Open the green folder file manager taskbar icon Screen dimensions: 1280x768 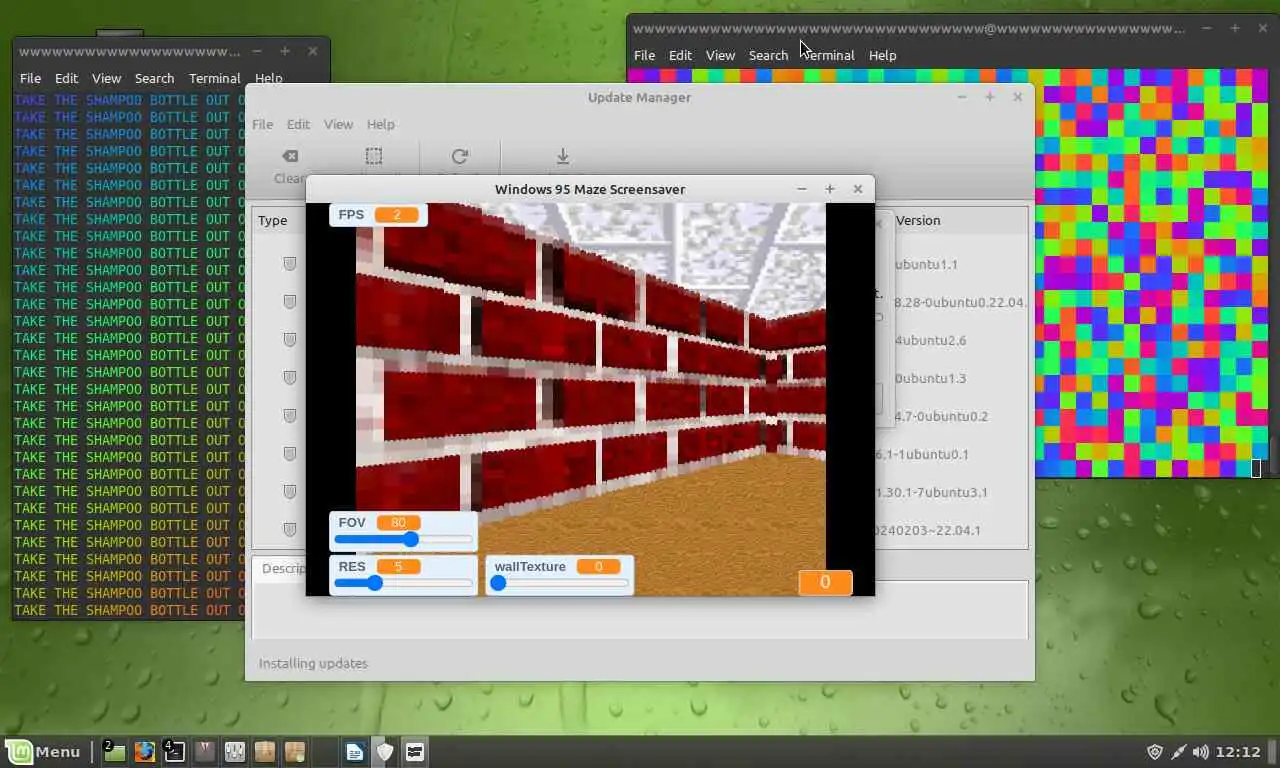coord(114,751)
